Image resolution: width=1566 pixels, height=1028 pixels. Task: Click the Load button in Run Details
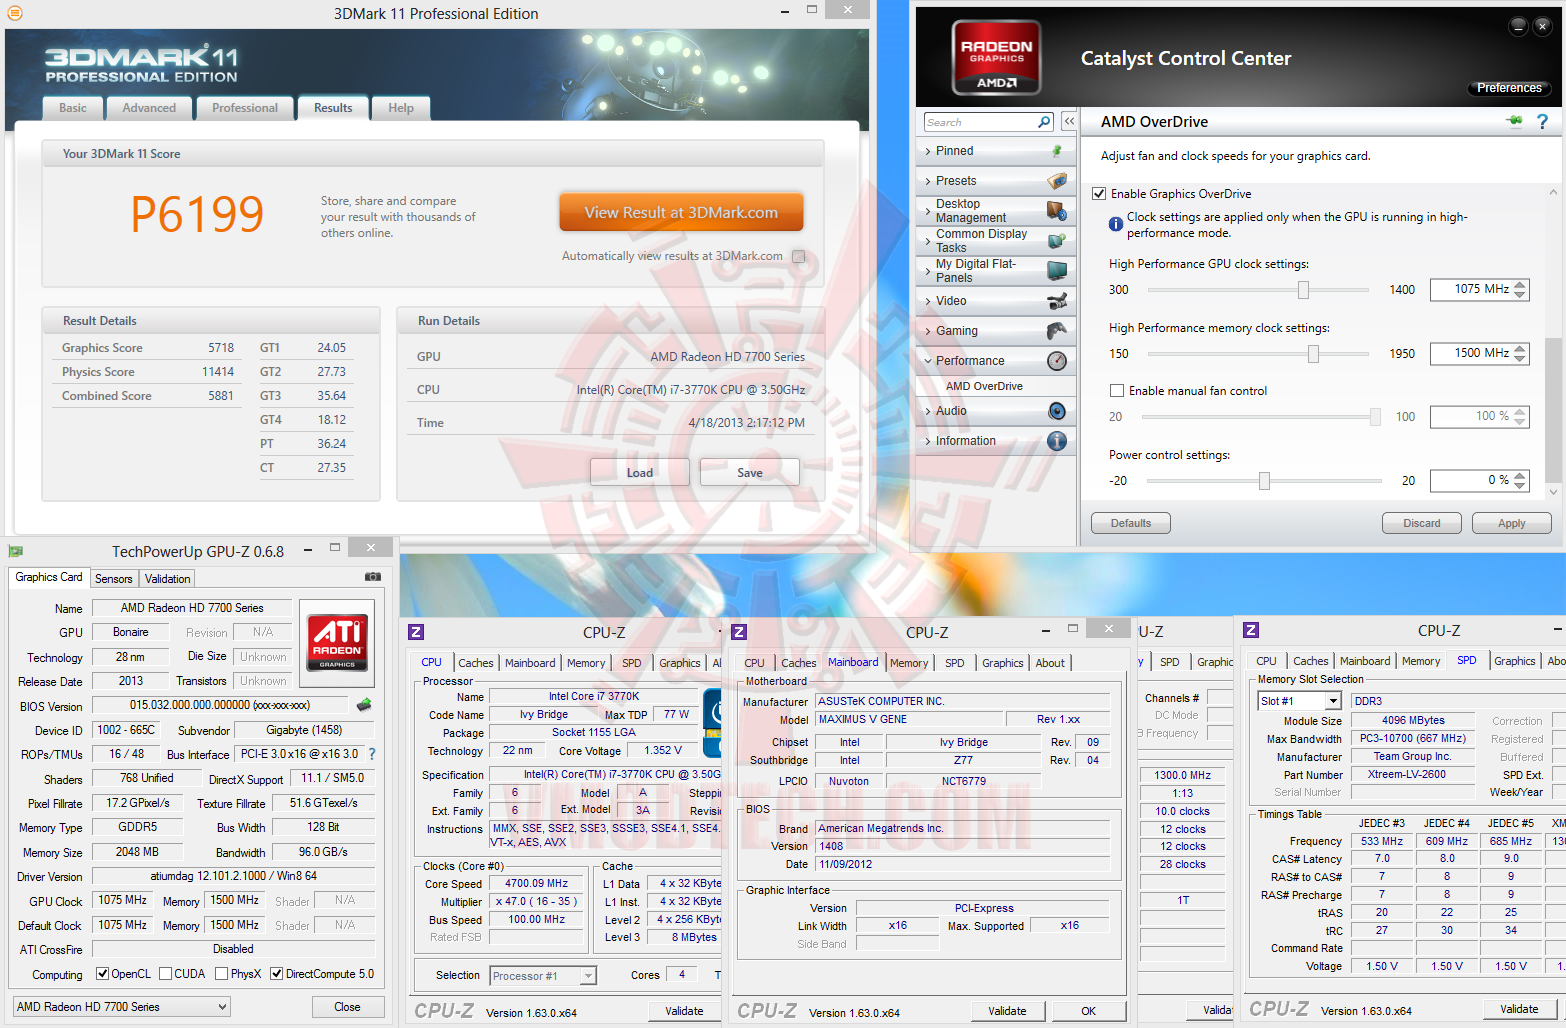(x=640, y=473)
